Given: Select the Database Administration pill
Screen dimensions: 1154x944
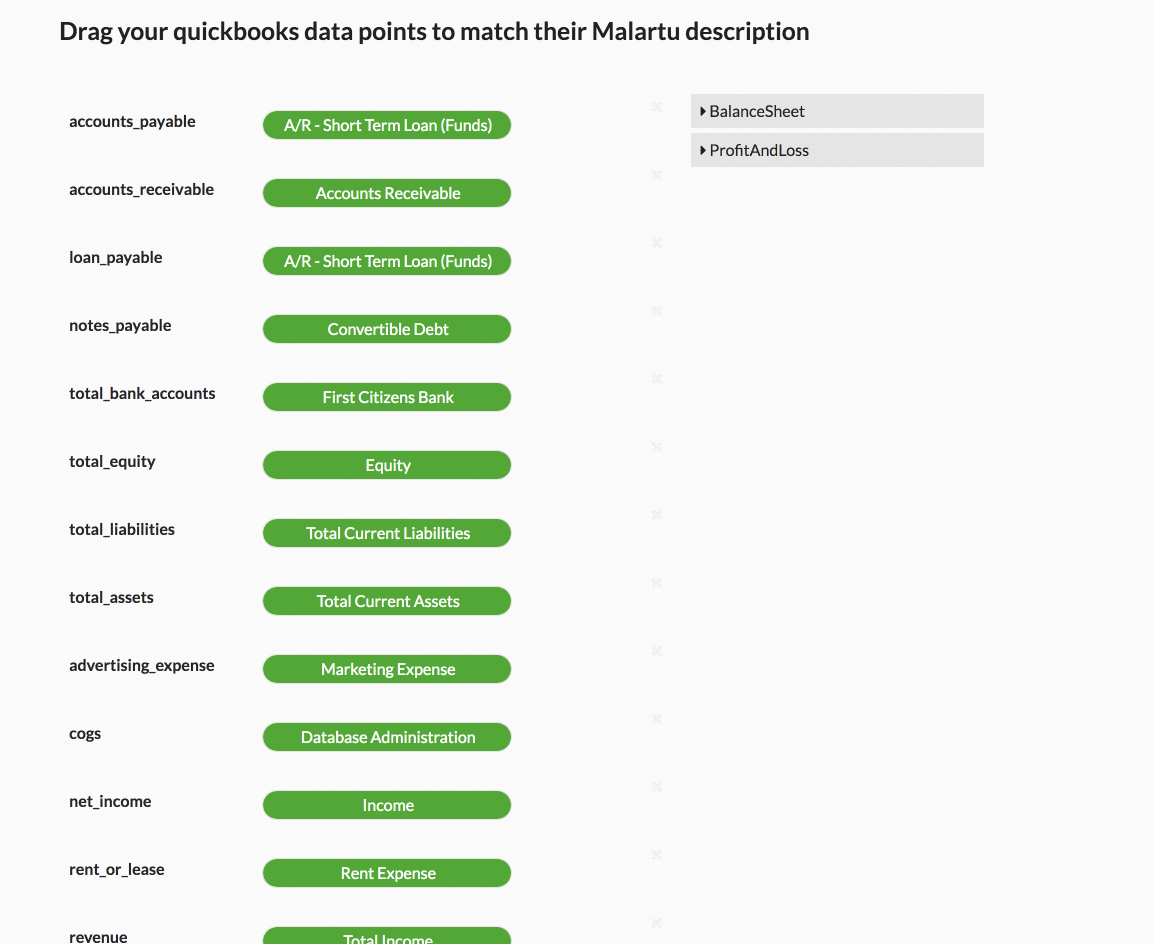Looking at the screenshot, I should [x=387, y=737].
